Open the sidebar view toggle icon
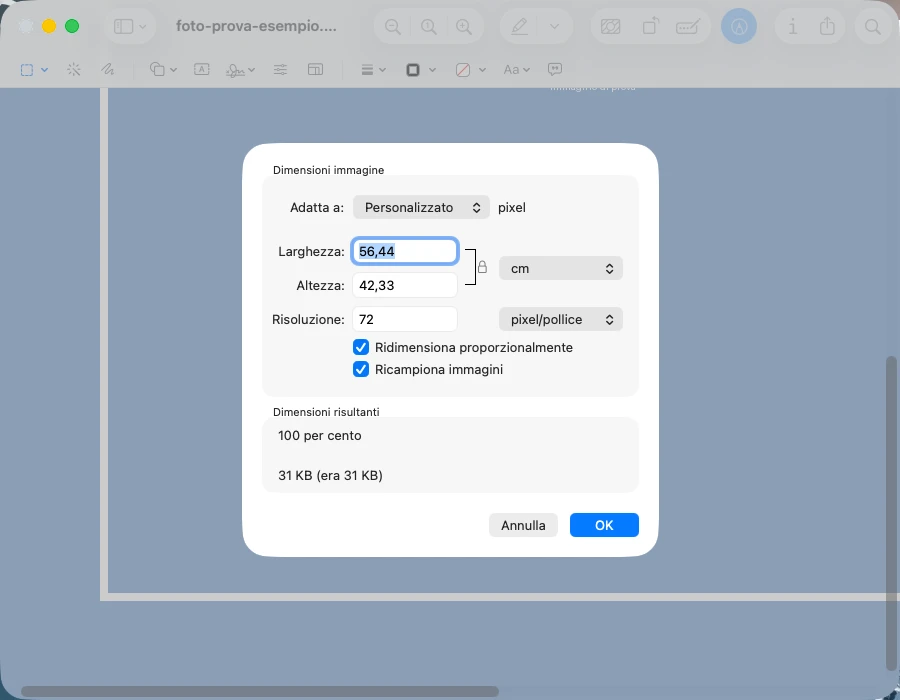The height and width of the screenshot is (700, 900). 123,26
